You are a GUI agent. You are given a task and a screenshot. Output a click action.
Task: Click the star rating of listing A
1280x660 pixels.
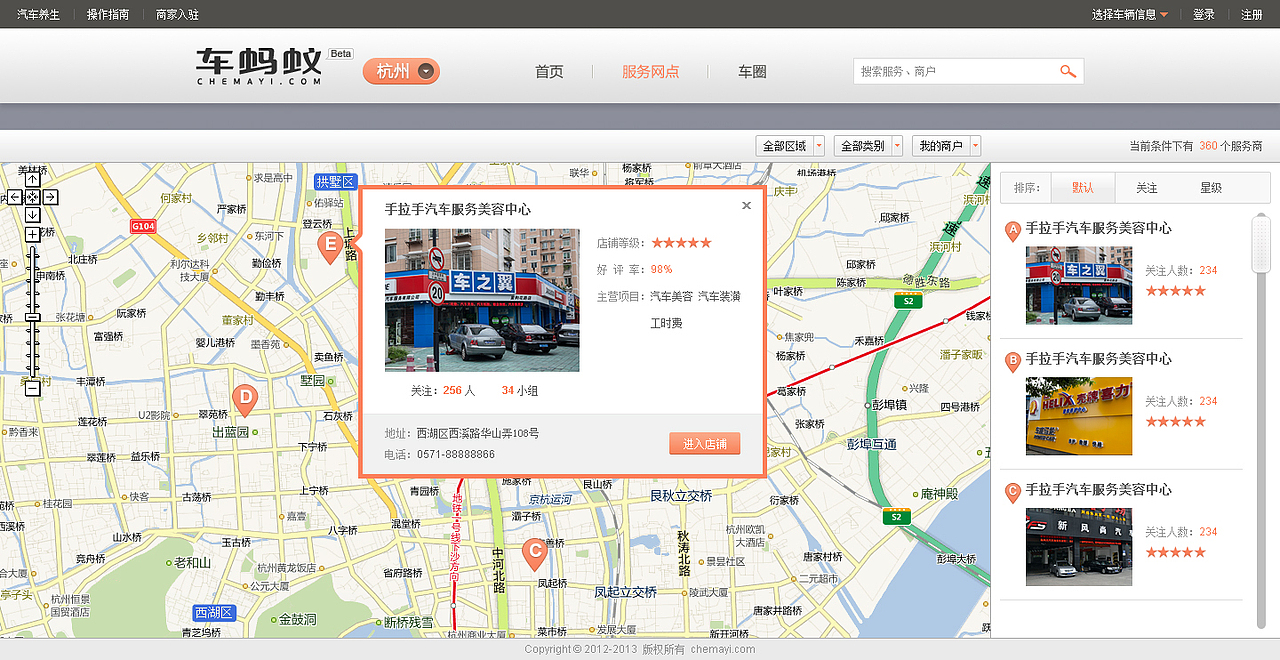point(1175,291)
